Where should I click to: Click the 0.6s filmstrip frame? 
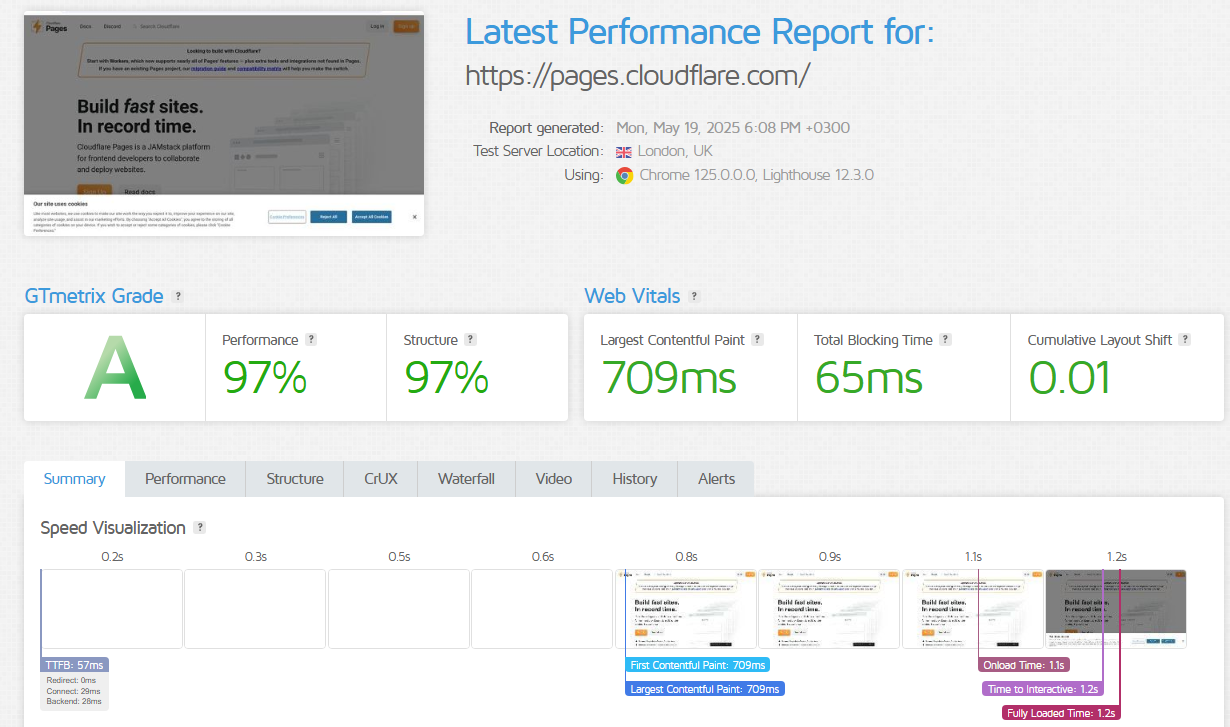coord(542,609)
